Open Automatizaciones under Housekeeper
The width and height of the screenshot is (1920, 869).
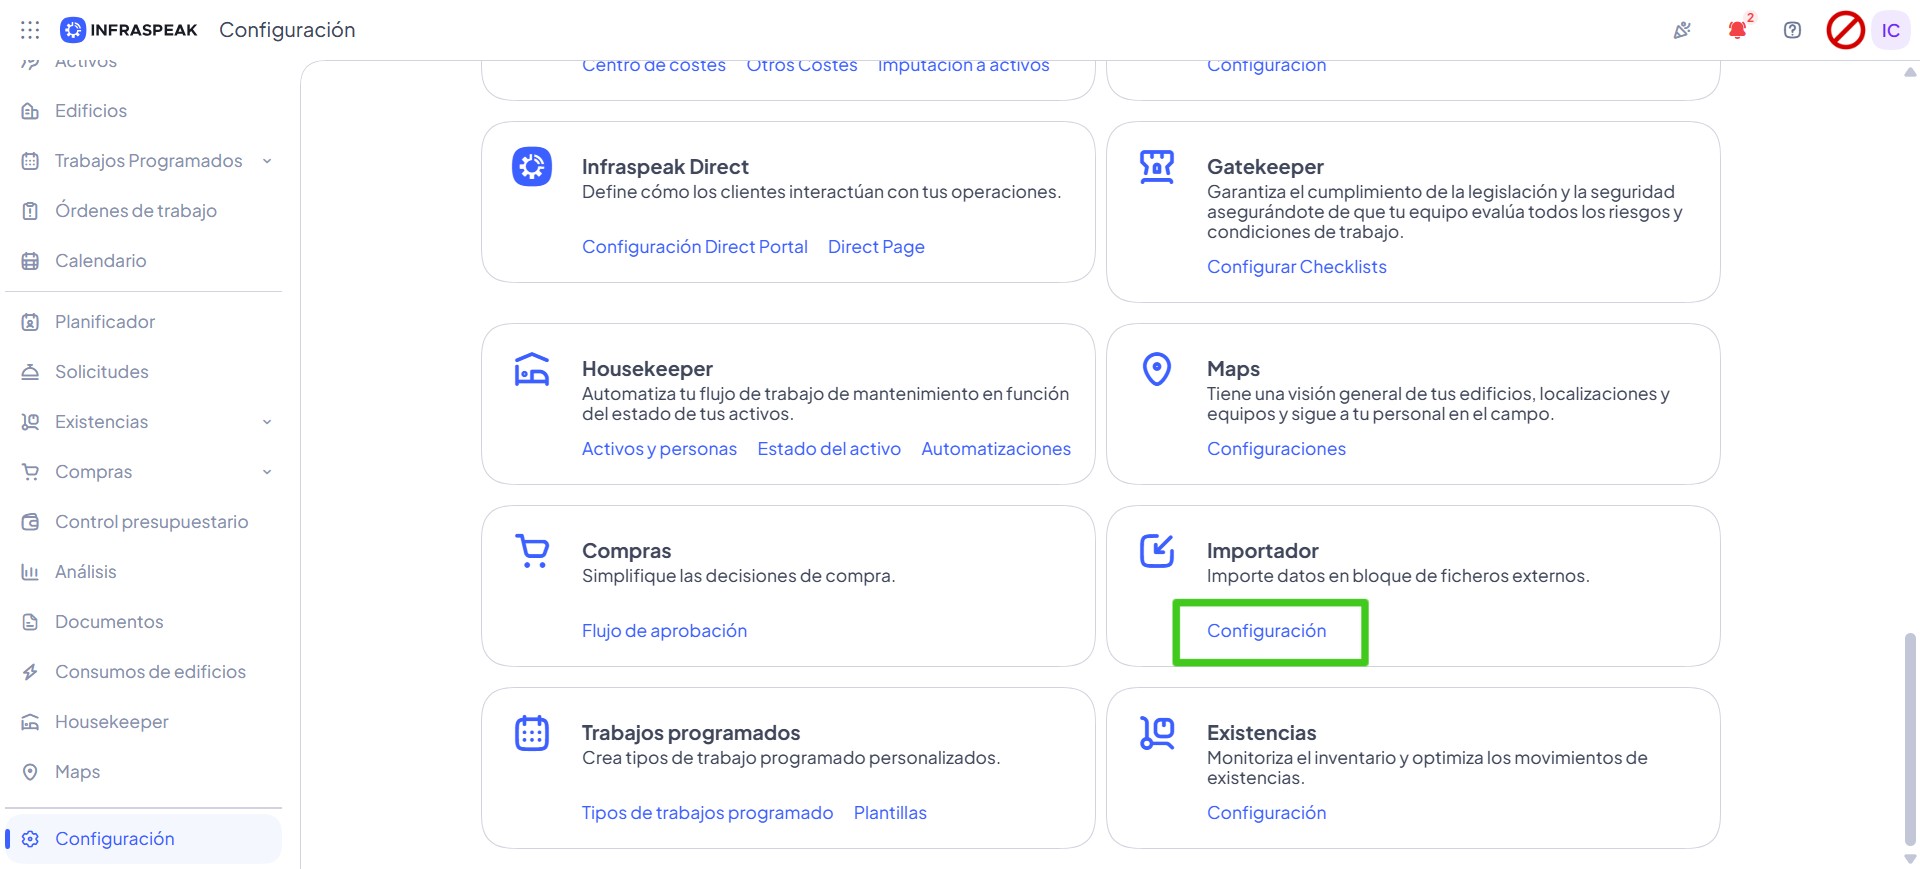coord(996,449)
